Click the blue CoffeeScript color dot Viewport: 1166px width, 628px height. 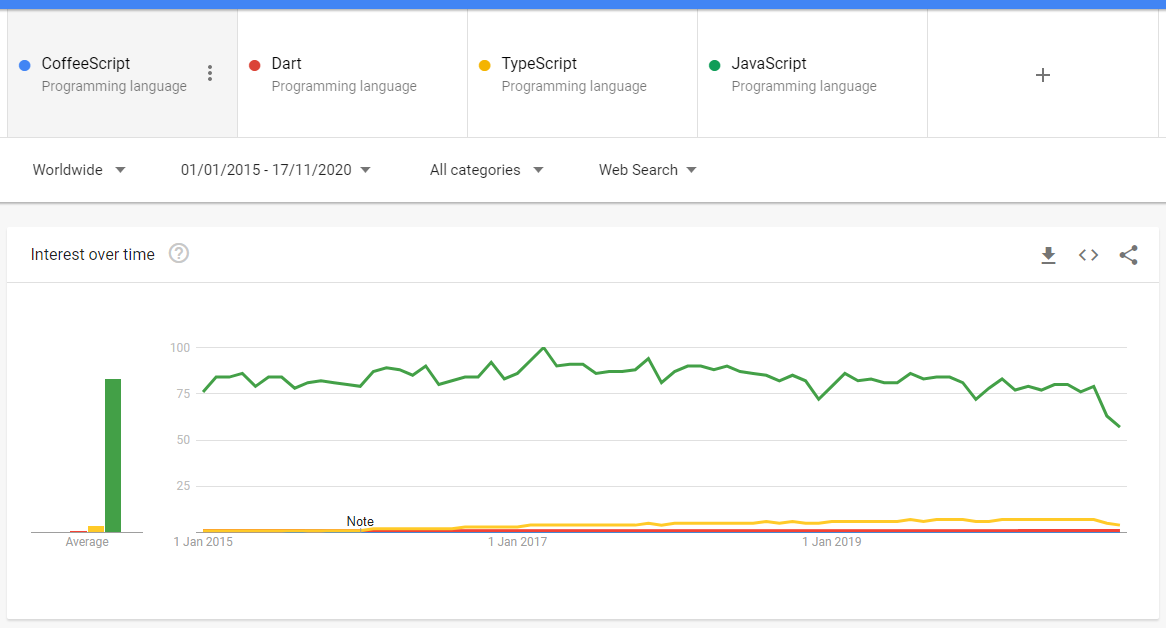tap(24, 64)
